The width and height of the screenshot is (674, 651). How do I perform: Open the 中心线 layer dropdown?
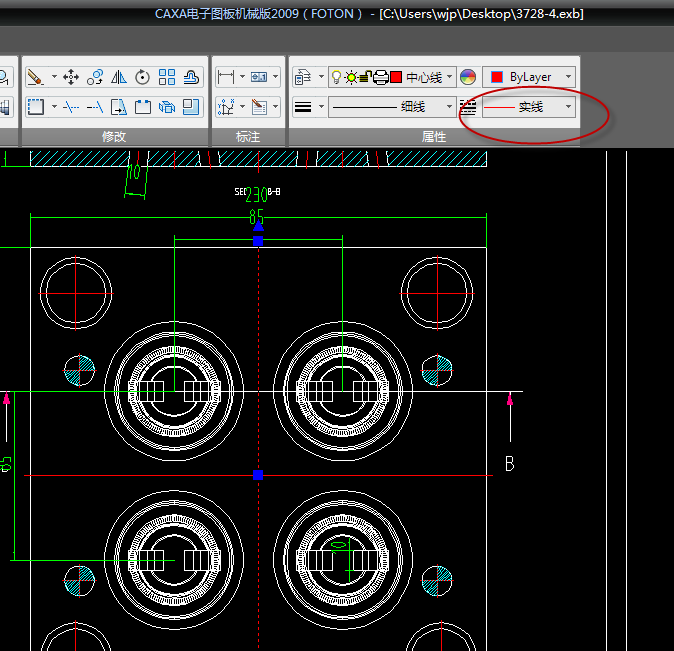450,77
